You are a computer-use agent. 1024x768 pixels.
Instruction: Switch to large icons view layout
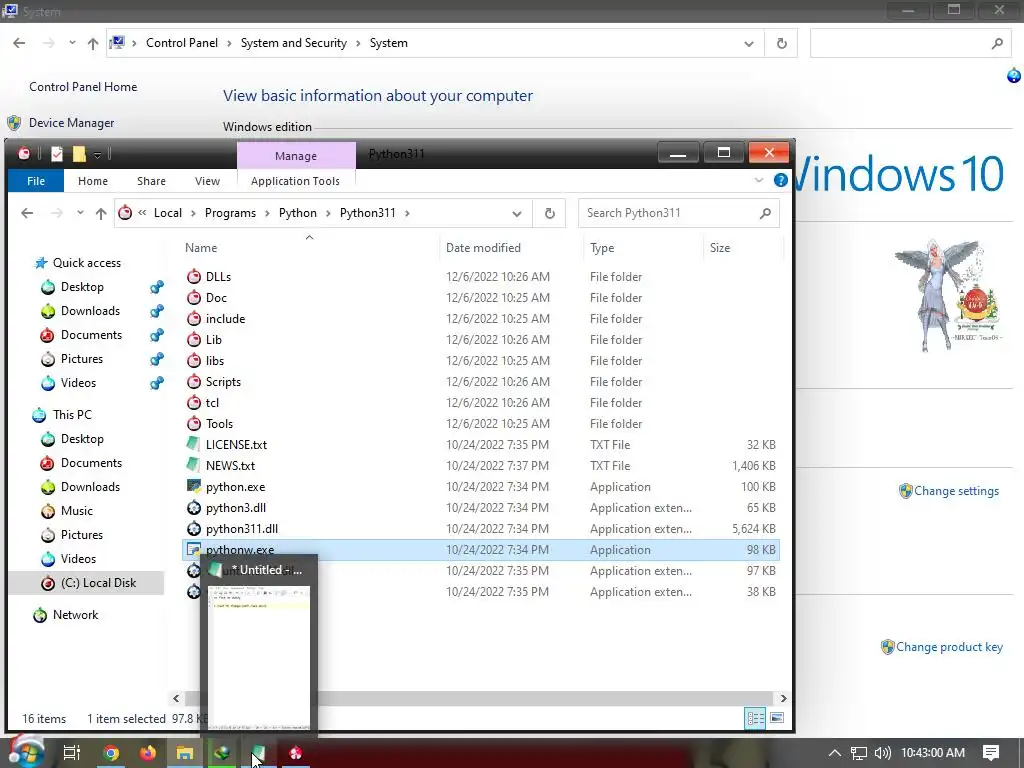(777, 718)
